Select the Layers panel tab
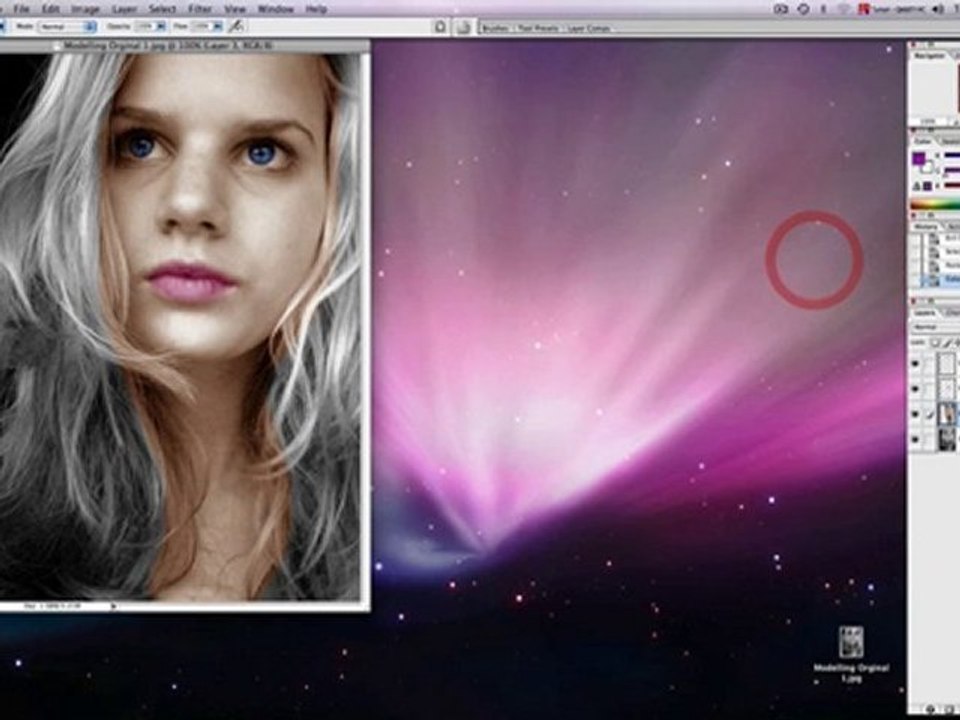The height and width of the screenshot is (720, 960). click(925, 313)
